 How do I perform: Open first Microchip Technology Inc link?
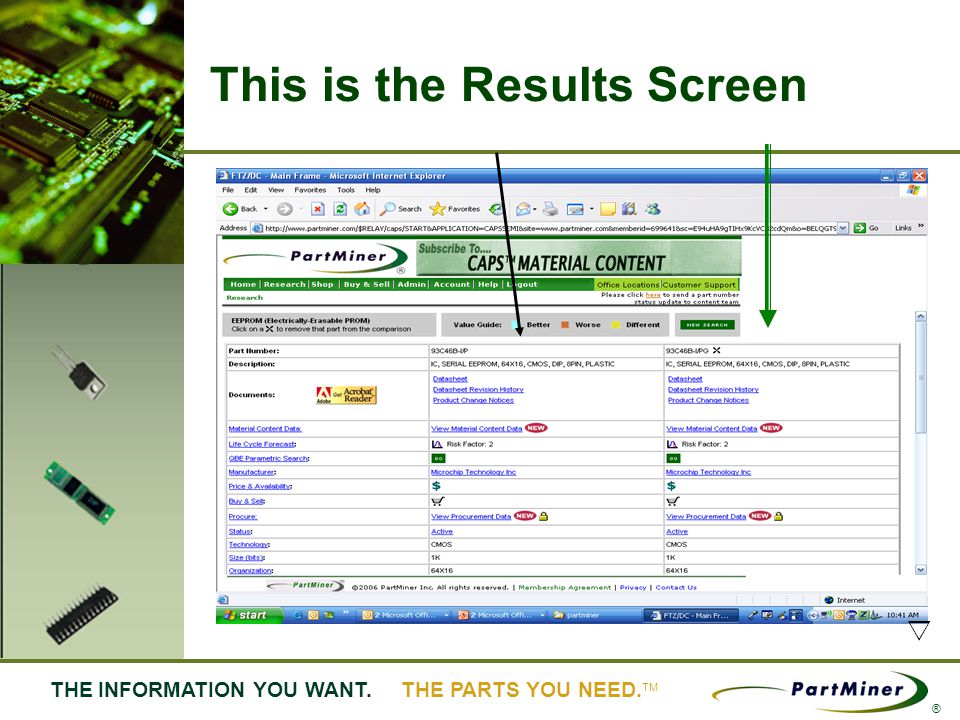tap(473, 472)
